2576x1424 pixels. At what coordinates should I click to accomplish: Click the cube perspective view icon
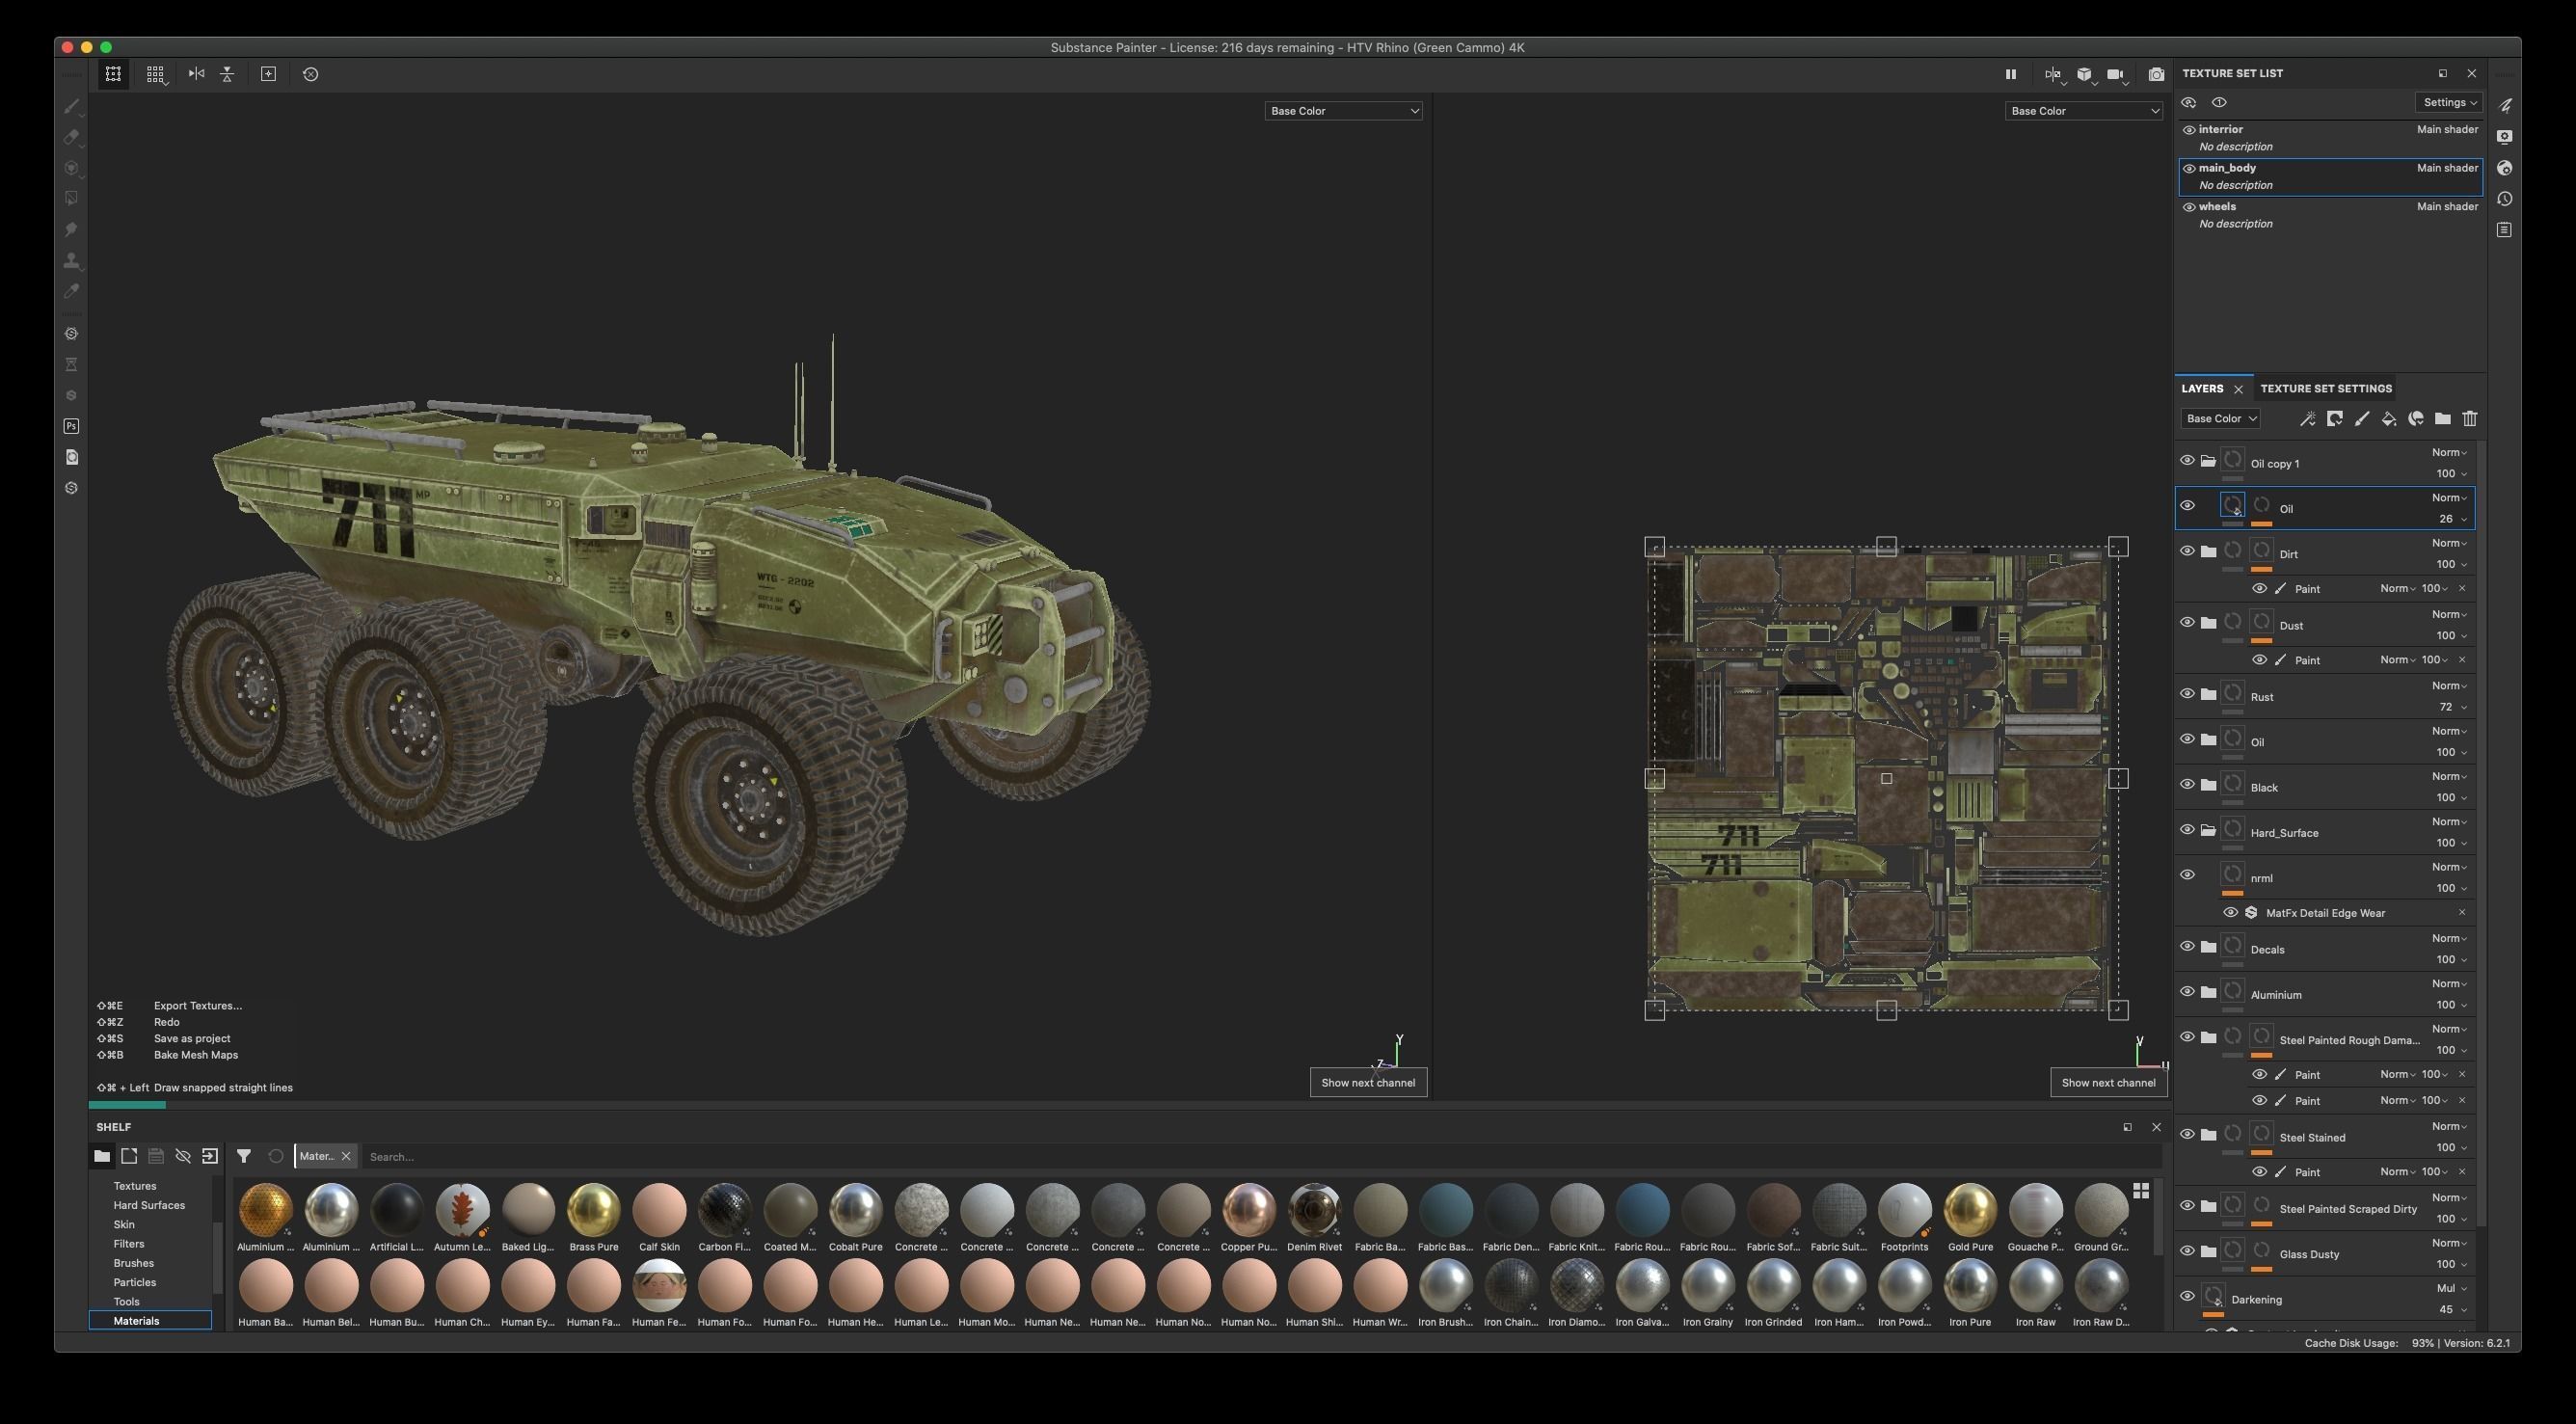(2085, 74)
